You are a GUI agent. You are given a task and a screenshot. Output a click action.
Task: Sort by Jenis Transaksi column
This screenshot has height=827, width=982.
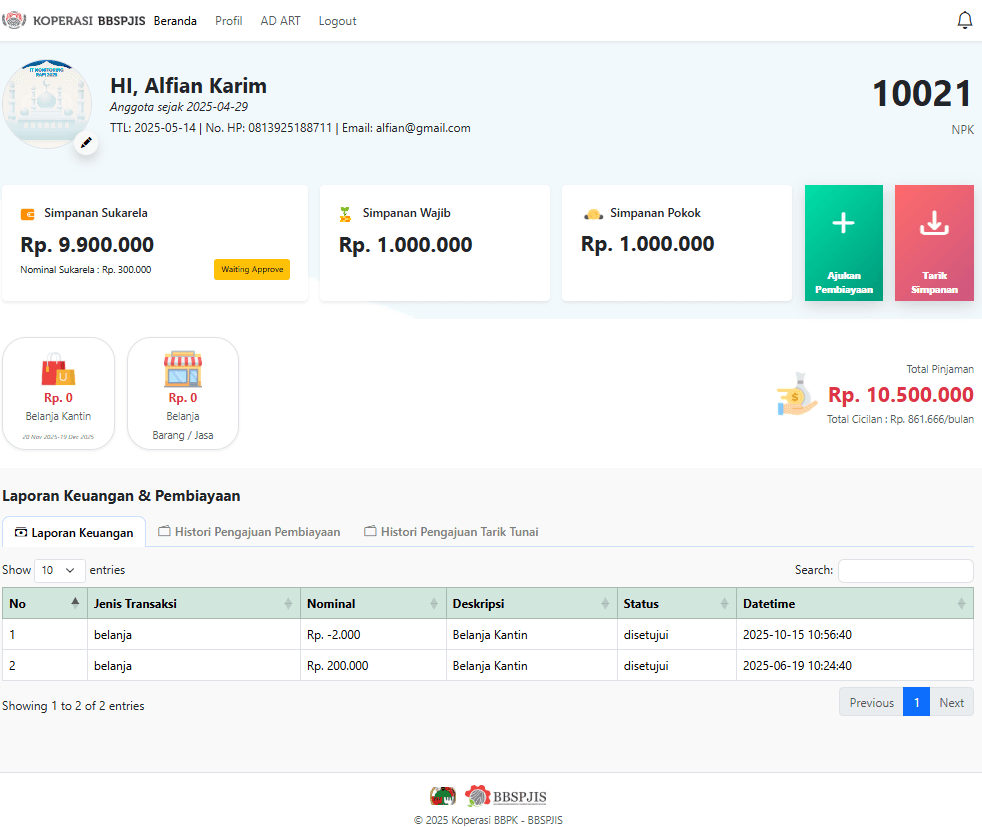point(194,604)
